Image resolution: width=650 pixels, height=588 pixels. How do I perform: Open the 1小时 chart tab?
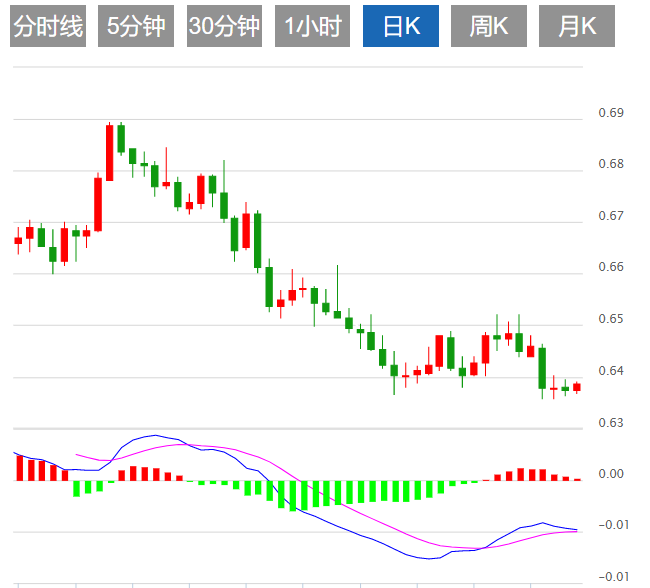click(312, 26)
